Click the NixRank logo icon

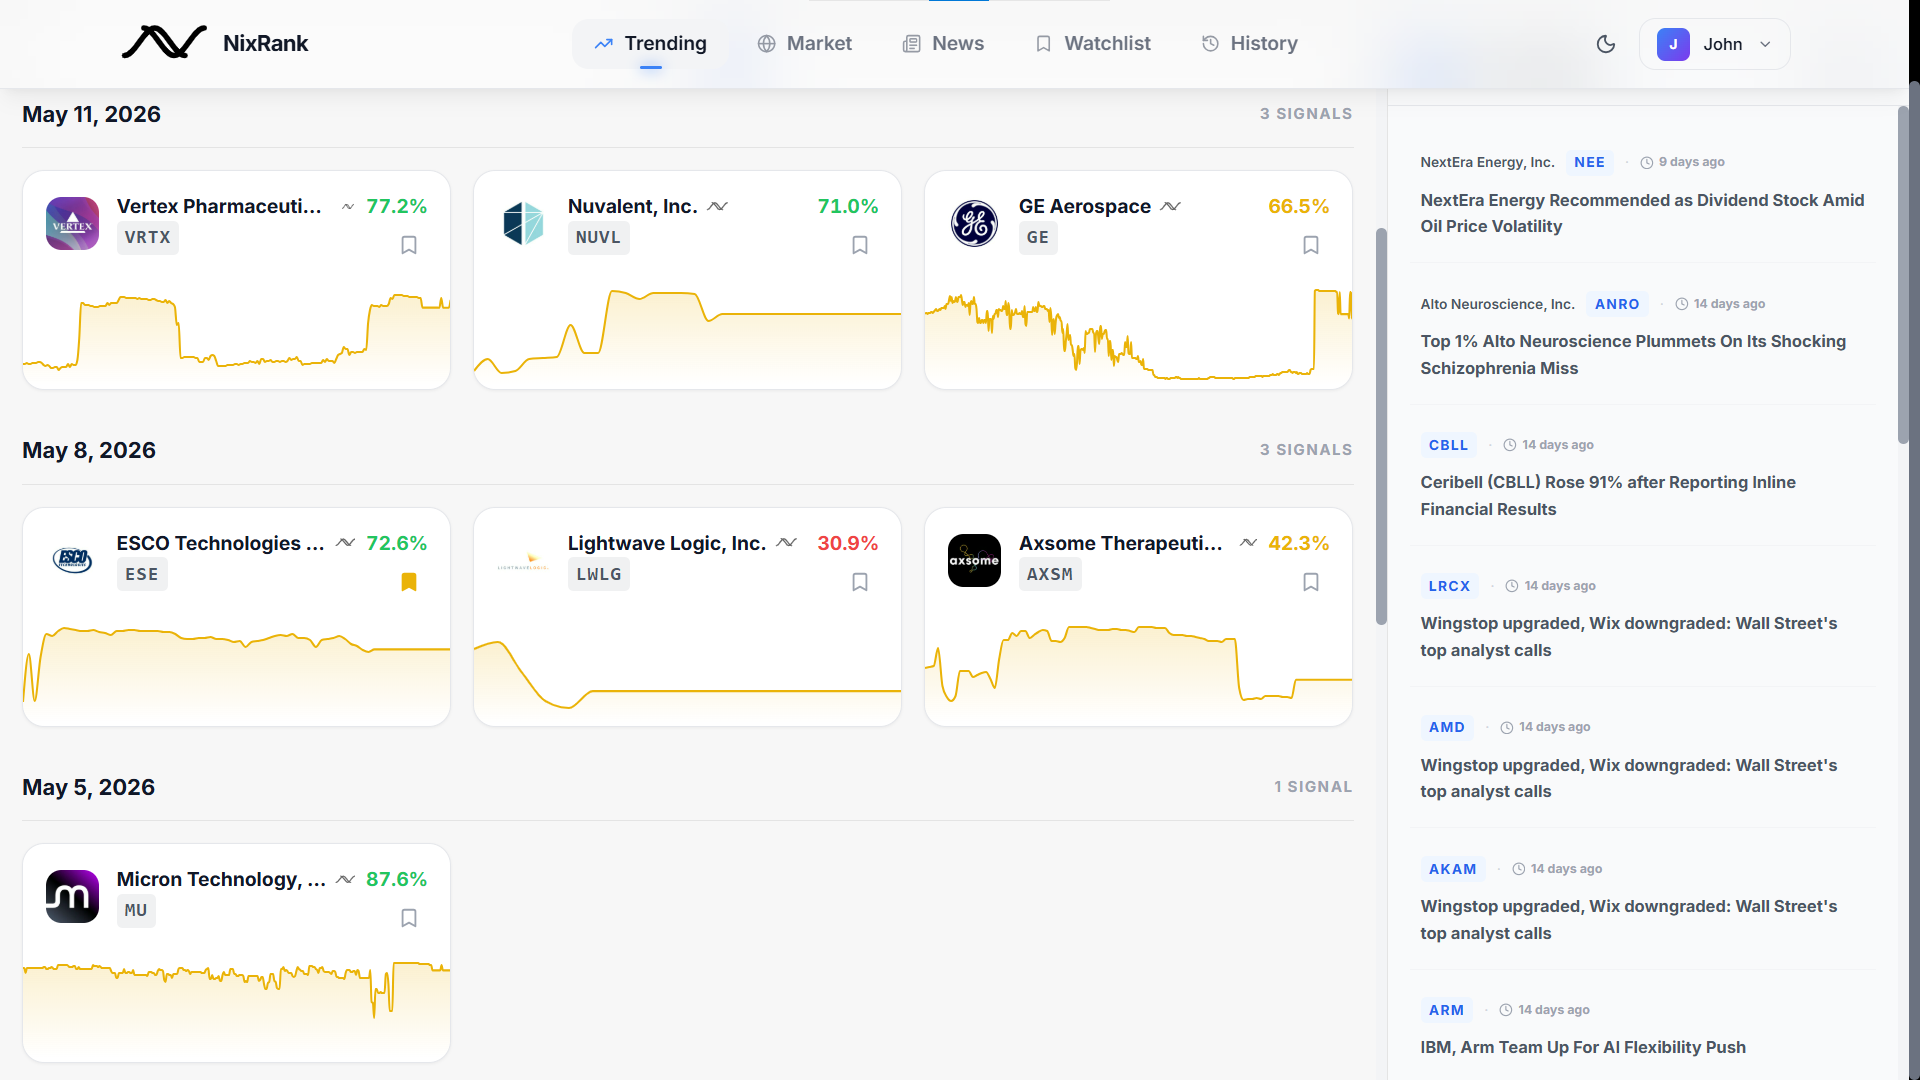point(164,43)
